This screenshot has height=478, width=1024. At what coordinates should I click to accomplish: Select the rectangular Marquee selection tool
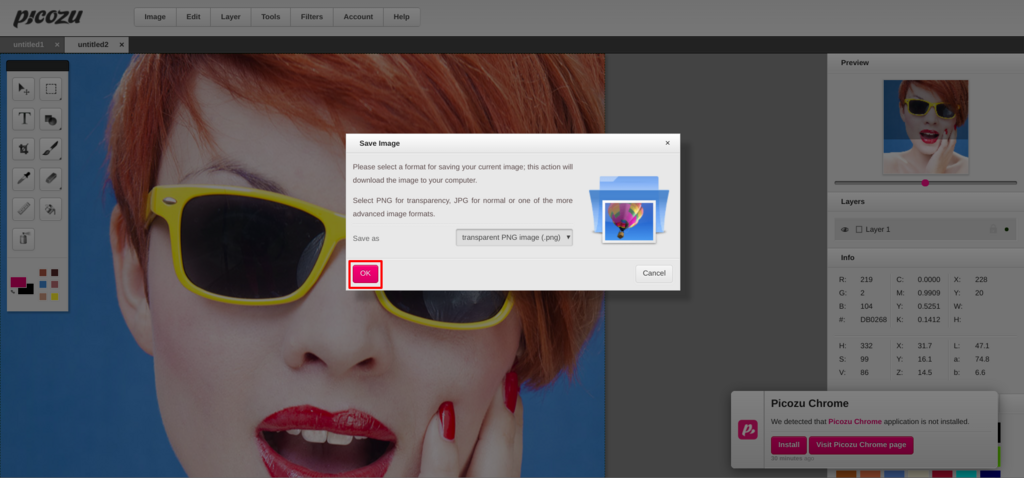pyautogui.click(x=50, y=89)
